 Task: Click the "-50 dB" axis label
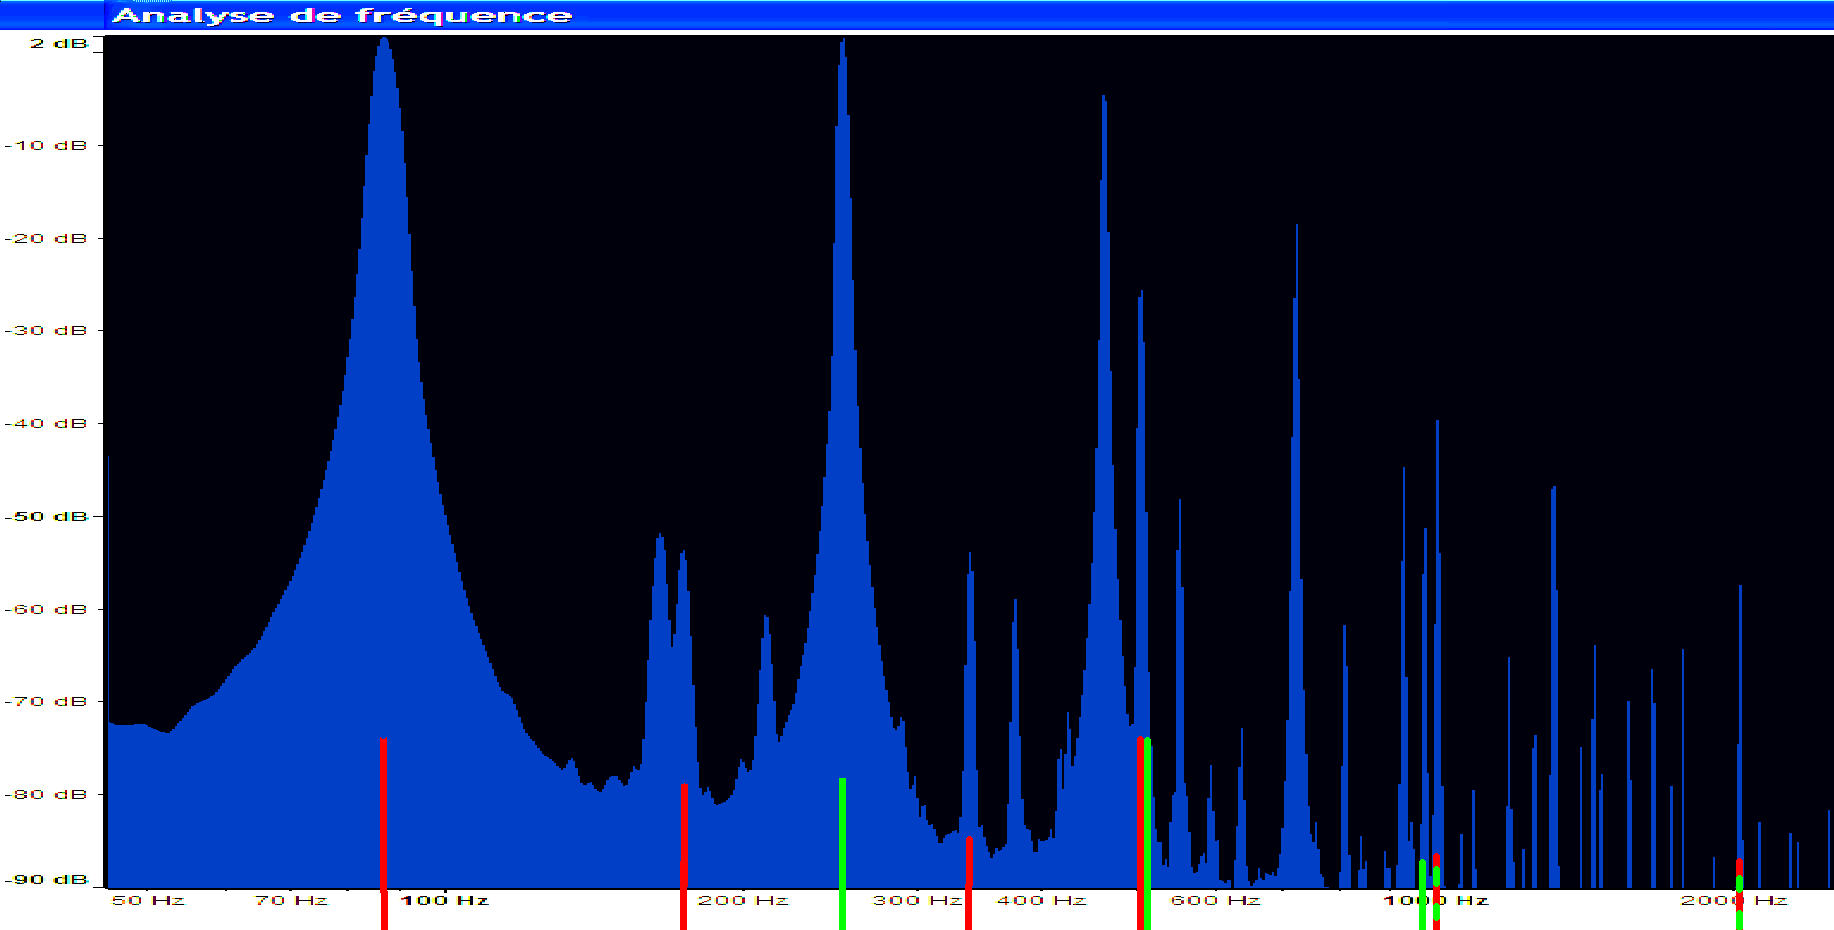pos(46,516)
